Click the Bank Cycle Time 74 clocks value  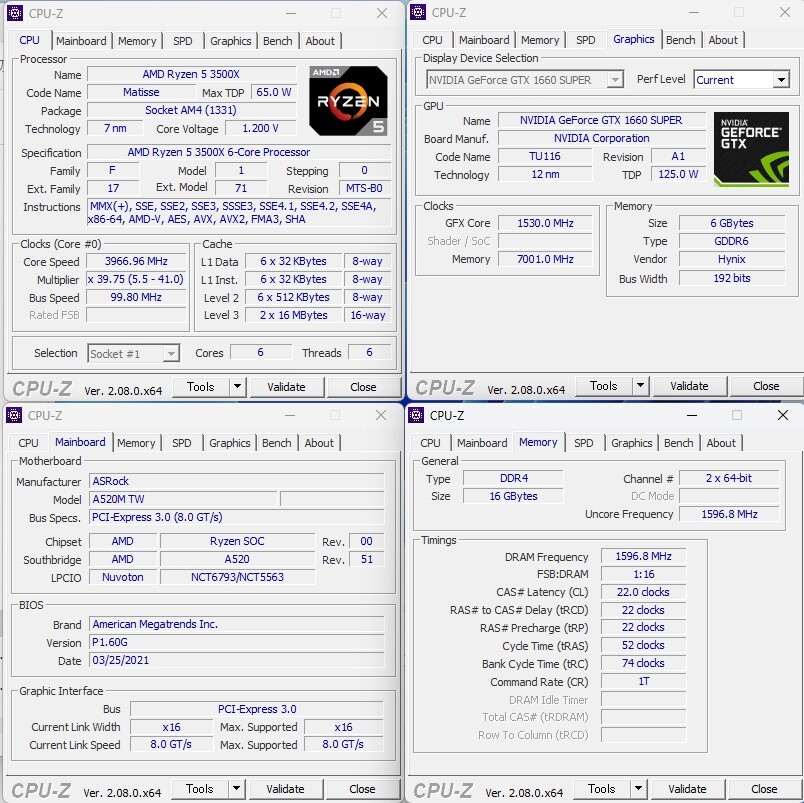point(644,664)
